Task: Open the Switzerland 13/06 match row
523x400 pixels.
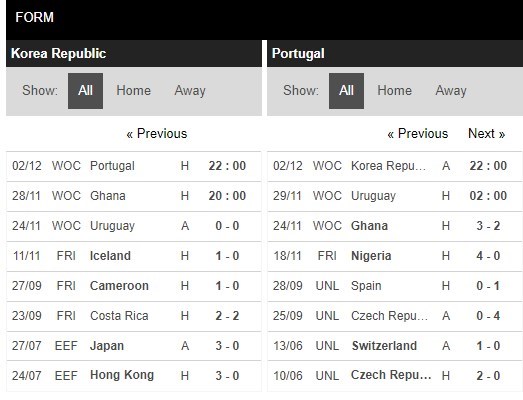Action: pyautogui.click(x=395, y=346)
